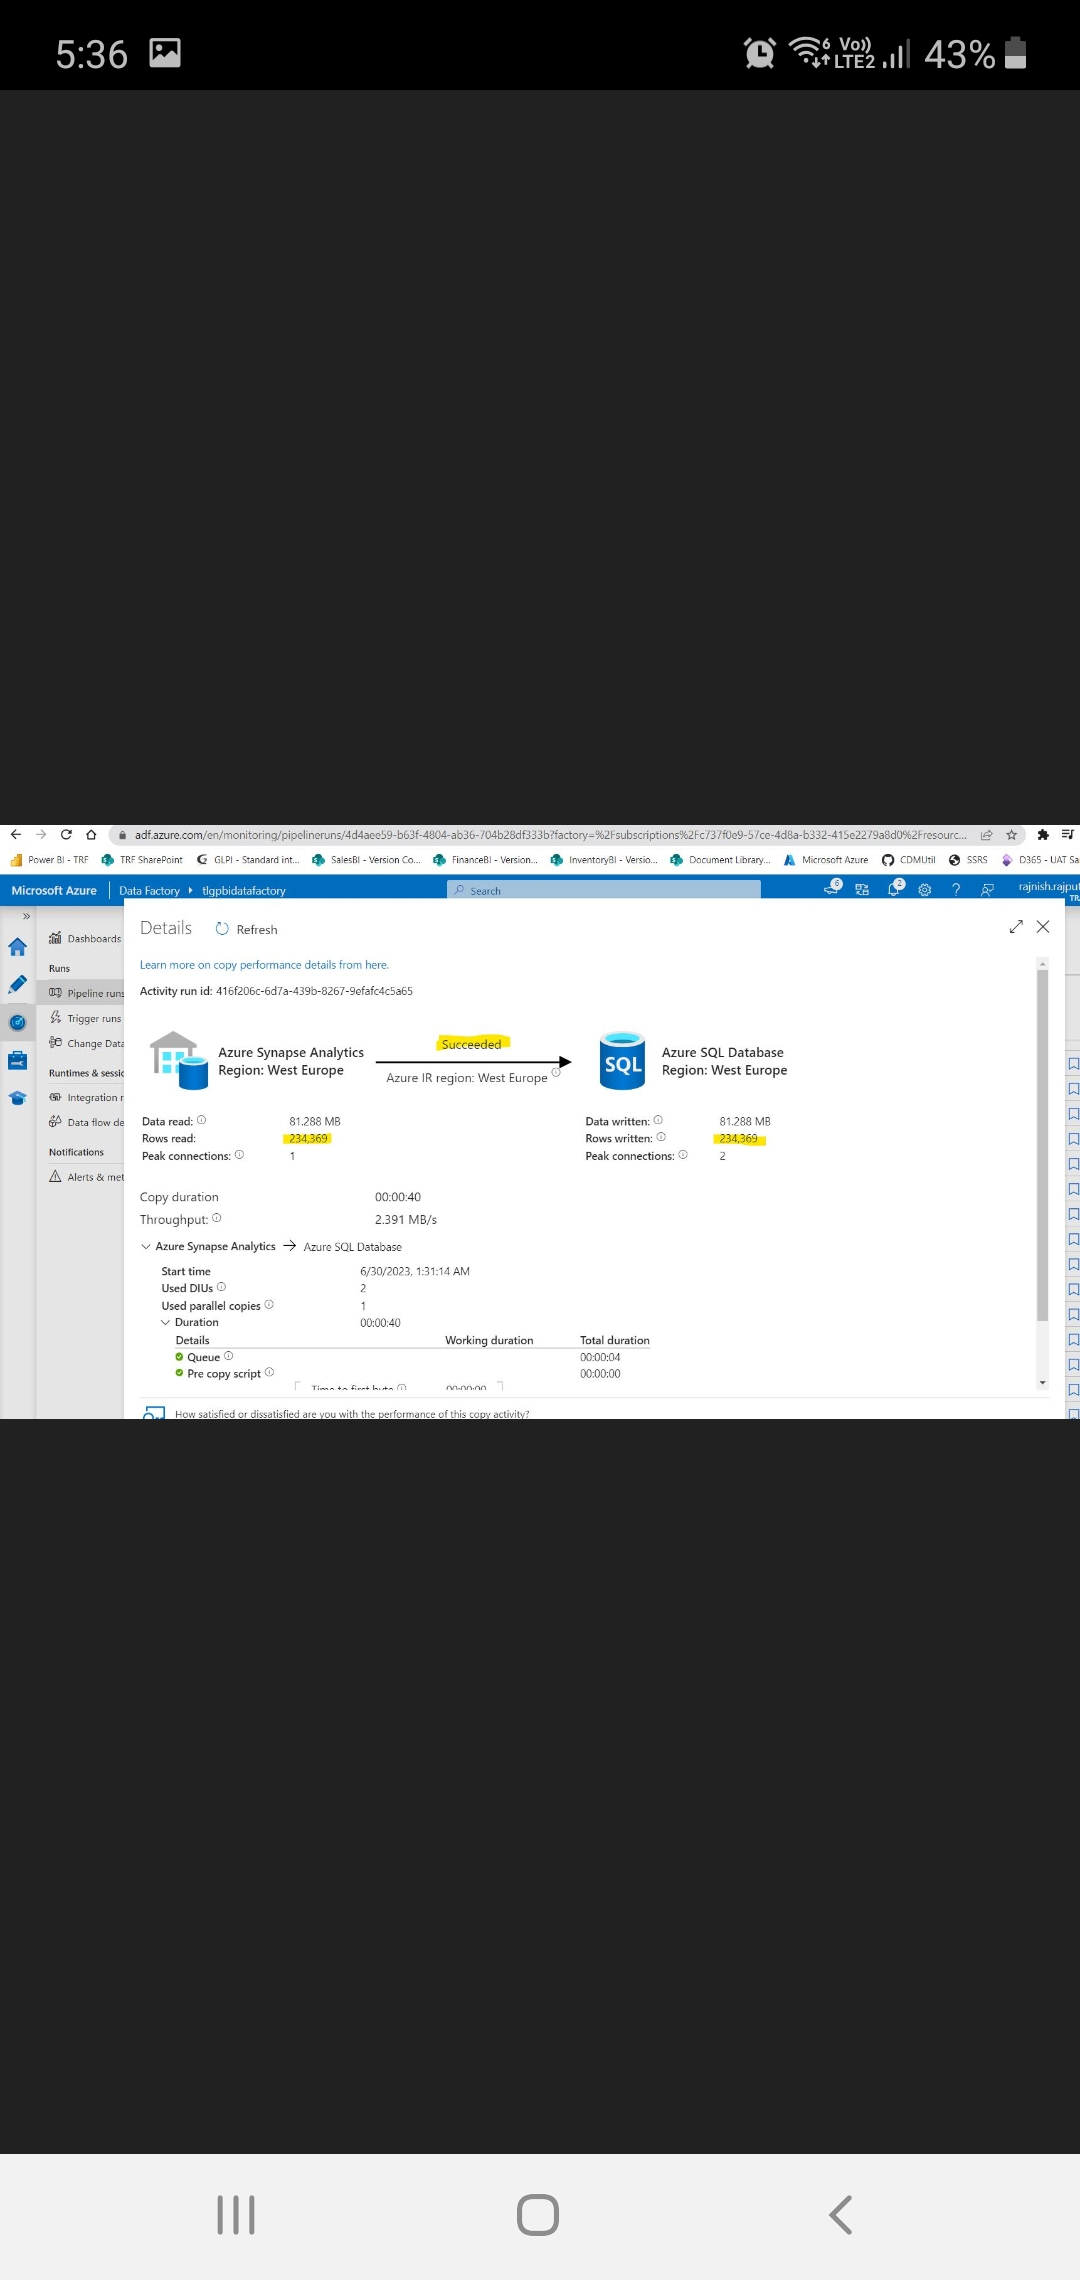Image resolution: width=1080 pixels, height=2280 pixels.
Task: Click the Succeeded status label
Action: tap(471, 1044)
